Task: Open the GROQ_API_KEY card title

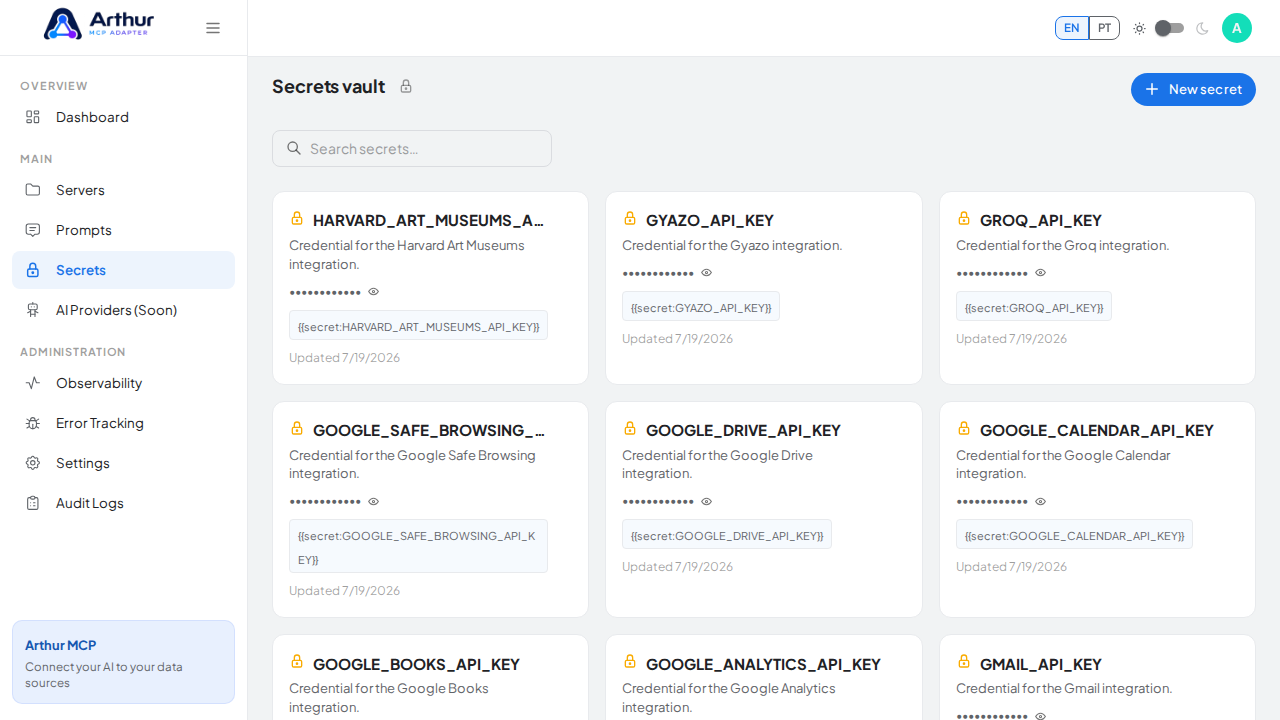Action: (x=1041, y=220)
